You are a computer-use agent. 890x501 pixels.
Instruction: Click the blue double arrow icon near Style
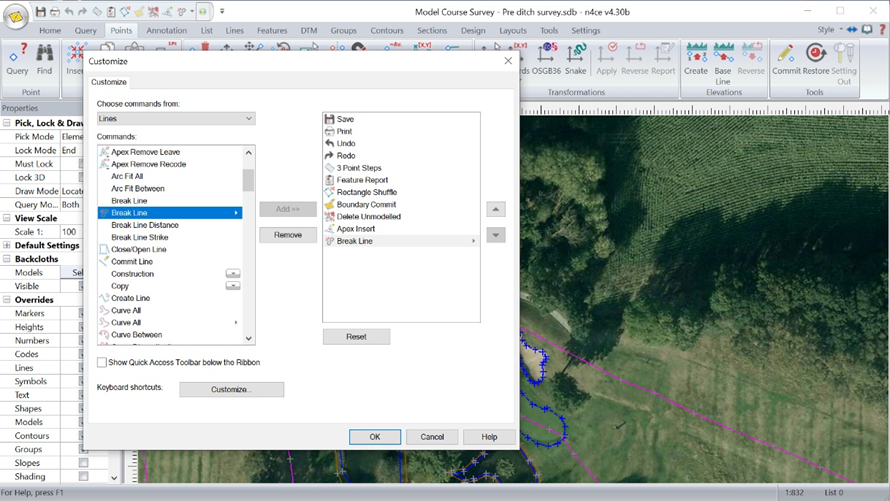(852, 30)
